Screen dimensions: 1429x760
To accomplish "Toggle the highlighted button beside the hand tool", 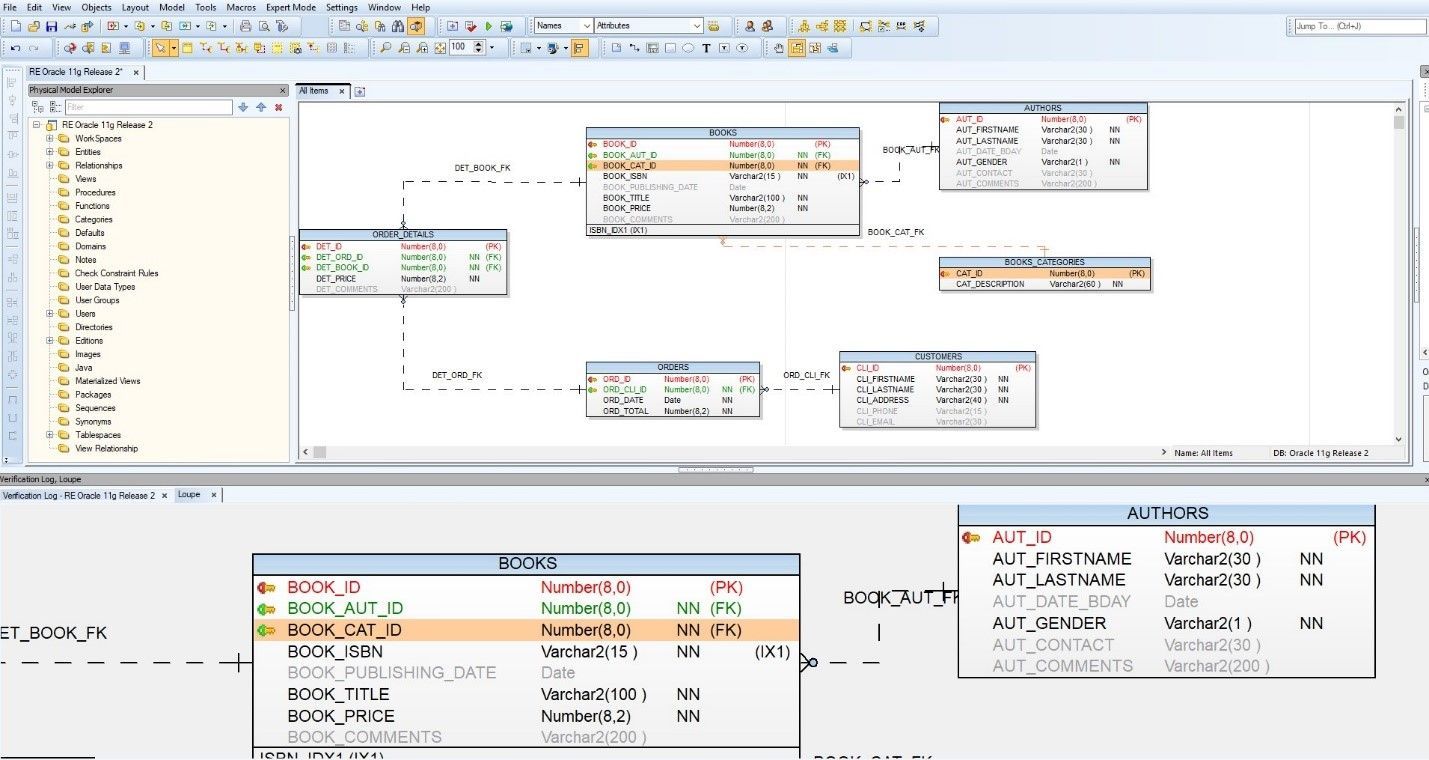I will (x=797, y=48).
